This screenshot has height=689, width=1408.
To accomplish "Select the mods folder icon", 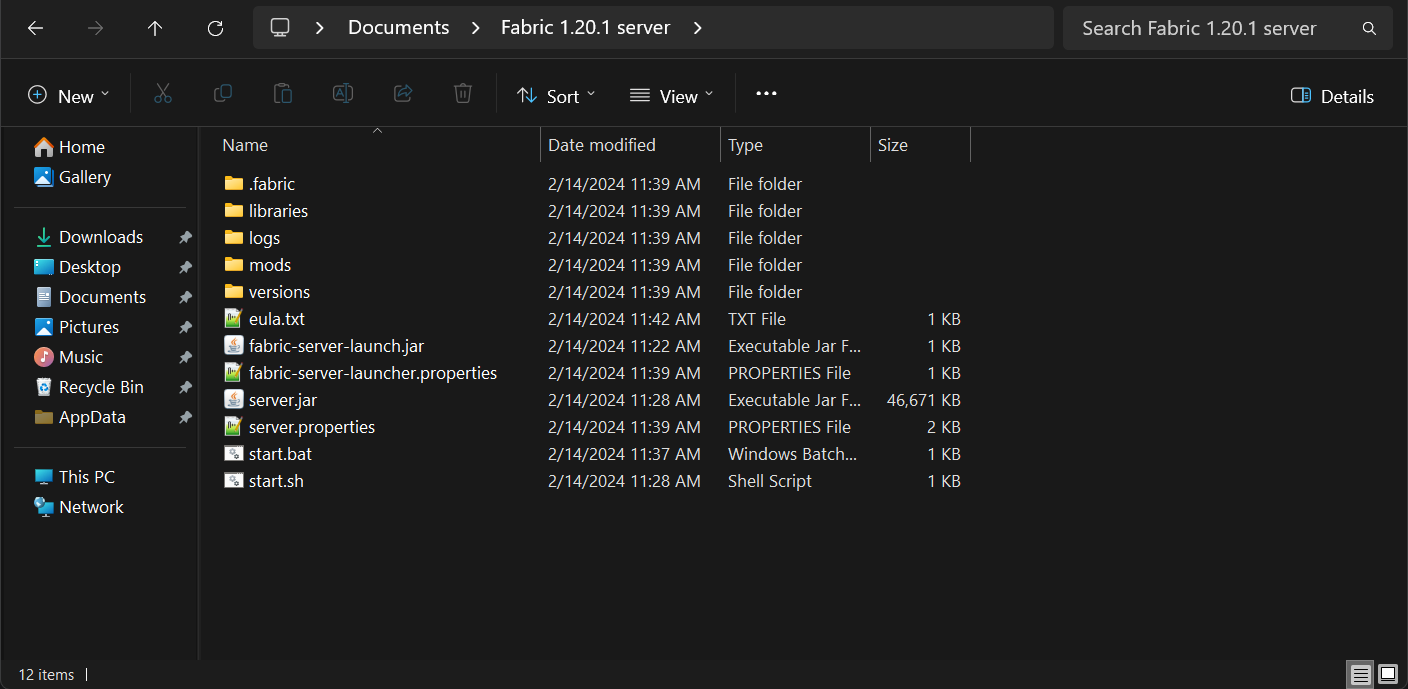I will (234, 265).
